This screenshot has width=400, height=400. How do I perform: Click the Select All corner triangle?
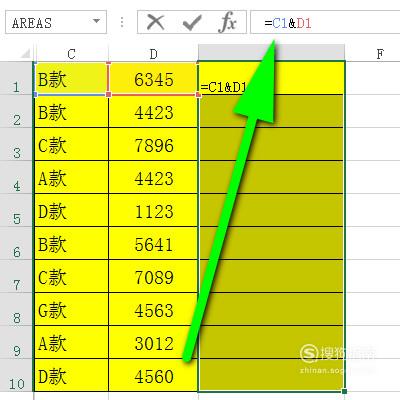coord(26,53)
